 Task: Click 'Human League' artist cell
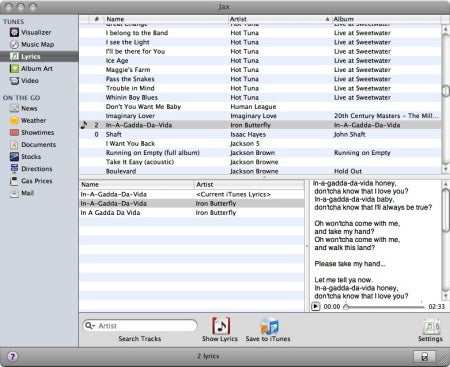pyautogui.click(x=253, y=107)
